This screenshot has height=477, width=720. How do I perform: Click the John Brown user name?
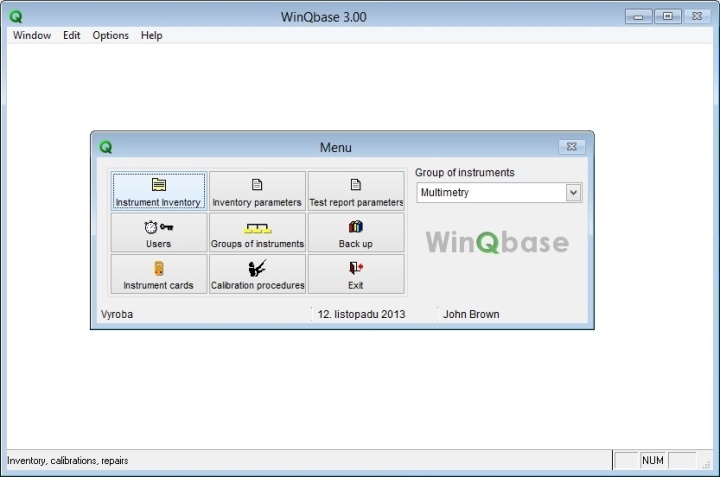tap(471, 314)
